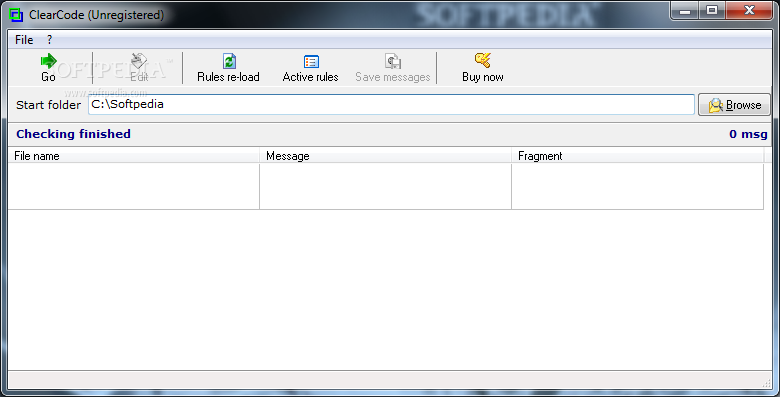Minimize the ClearCode window
The height and width of the screenshot is (397, 780).
685,10
